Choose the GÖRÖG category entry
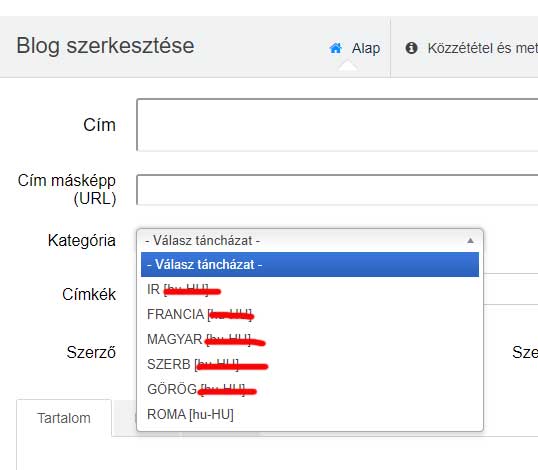Image resolution: width=538 pixels, height=470 pixels. pos(310,389)
